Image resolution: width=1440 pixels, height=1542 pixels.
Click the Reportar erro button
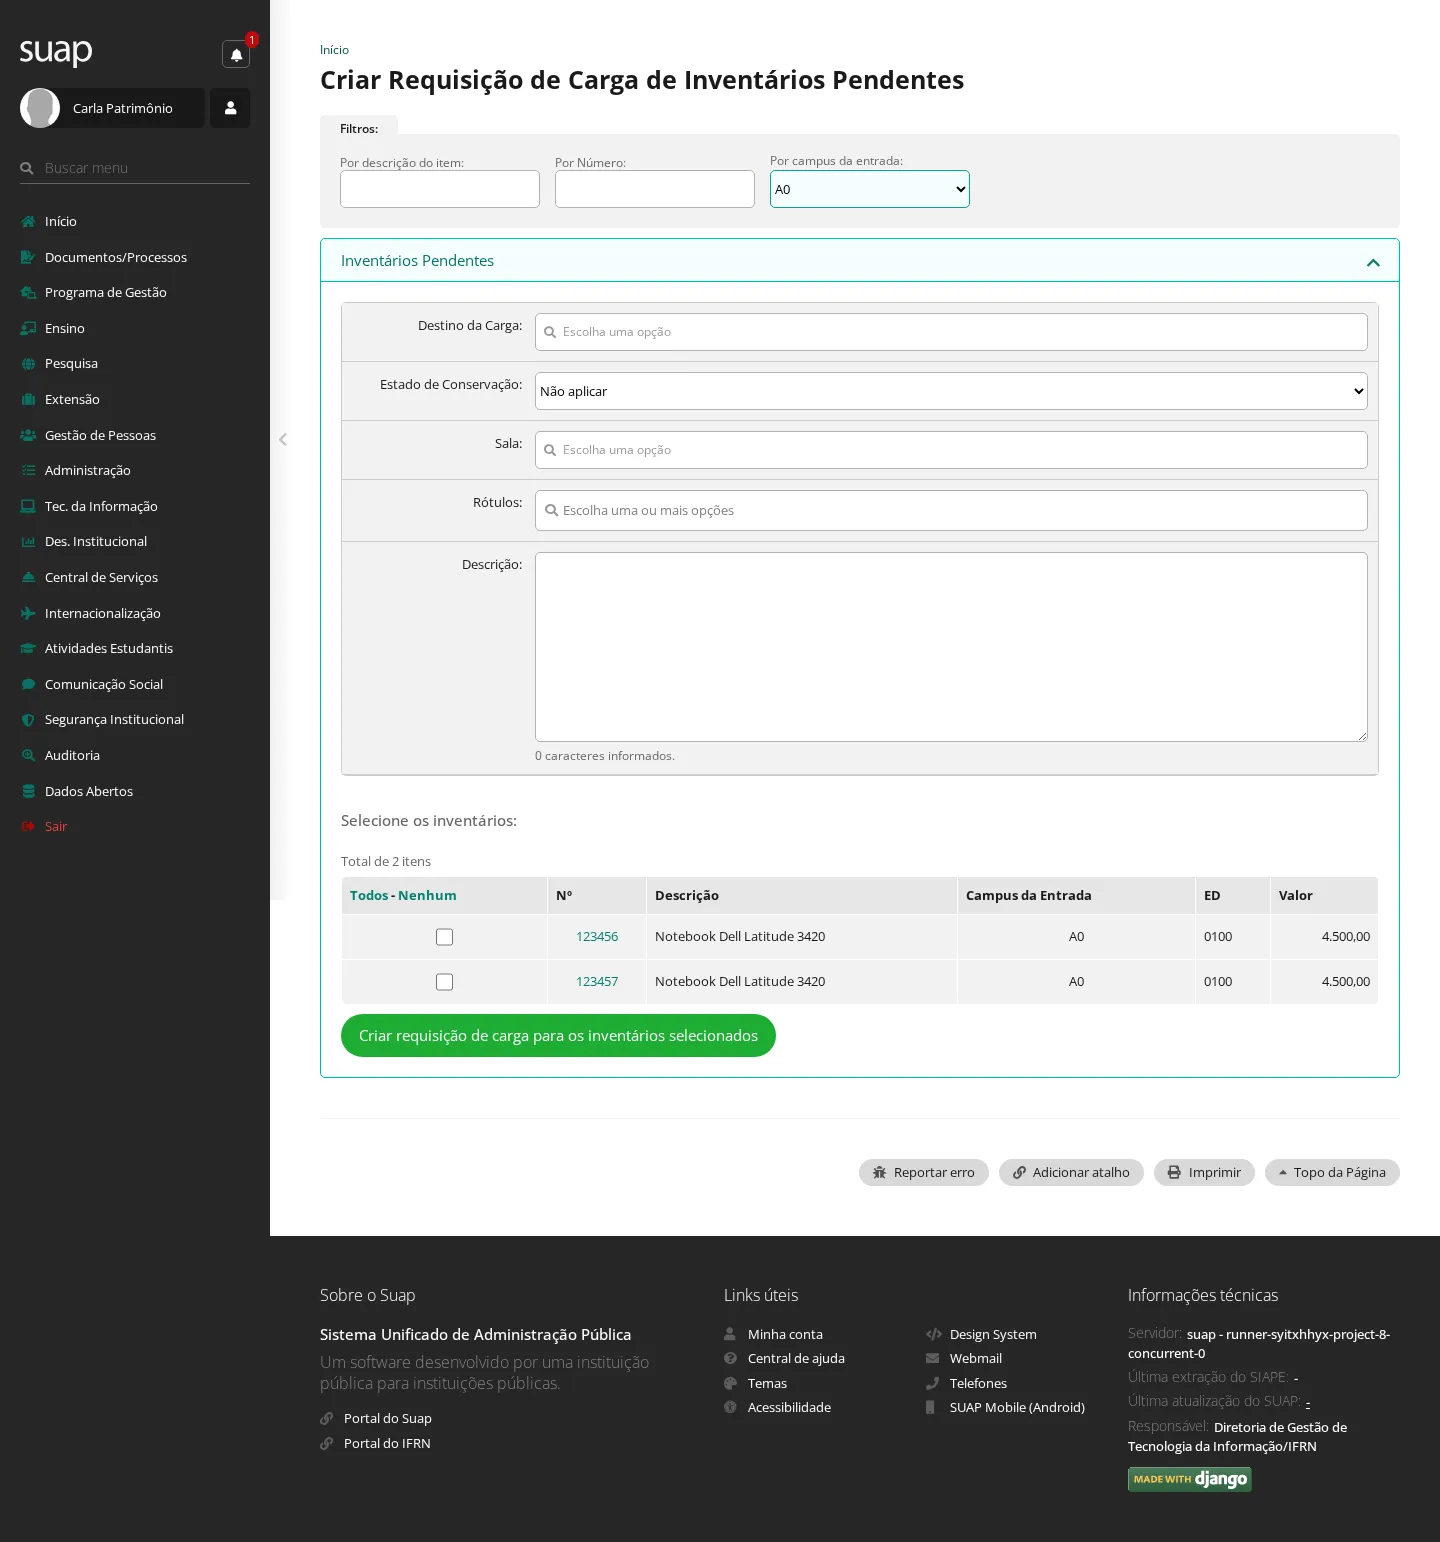[x=924, y=1172]
